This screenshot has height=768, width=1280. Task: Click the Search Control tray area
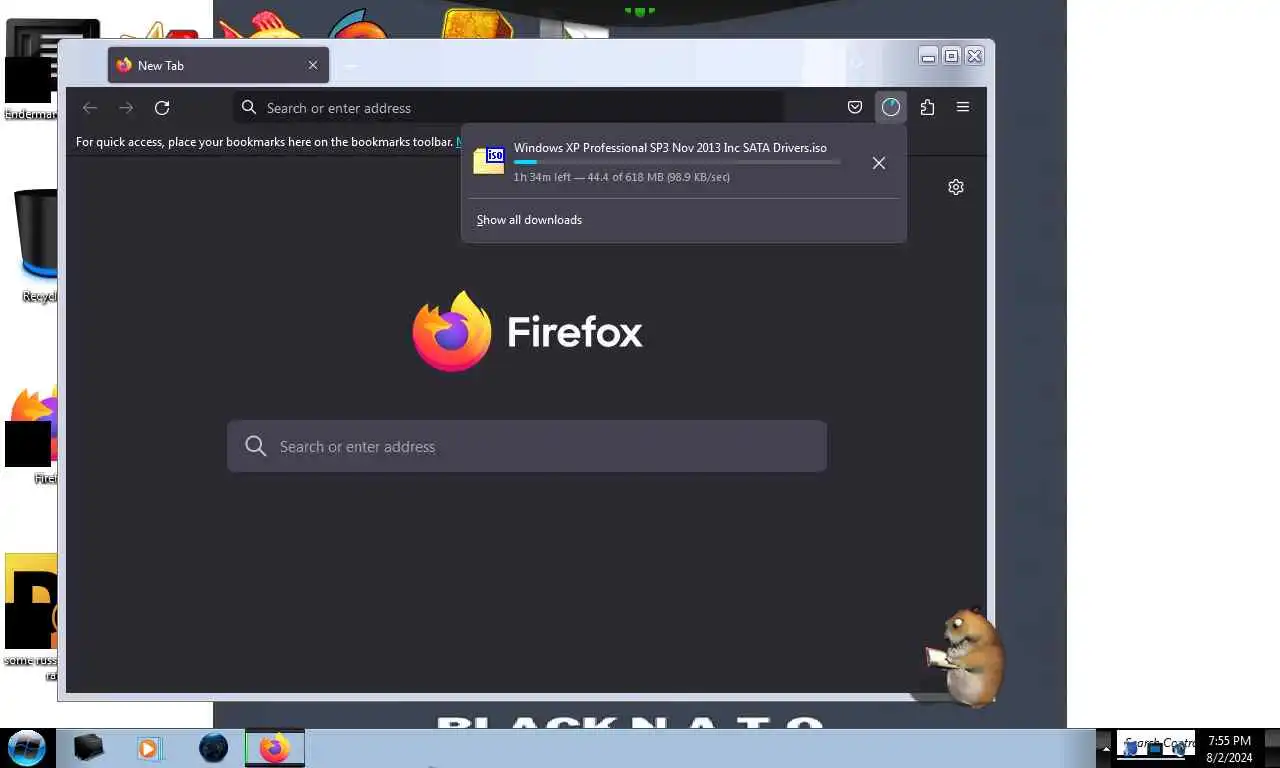tap(1156, 744)
